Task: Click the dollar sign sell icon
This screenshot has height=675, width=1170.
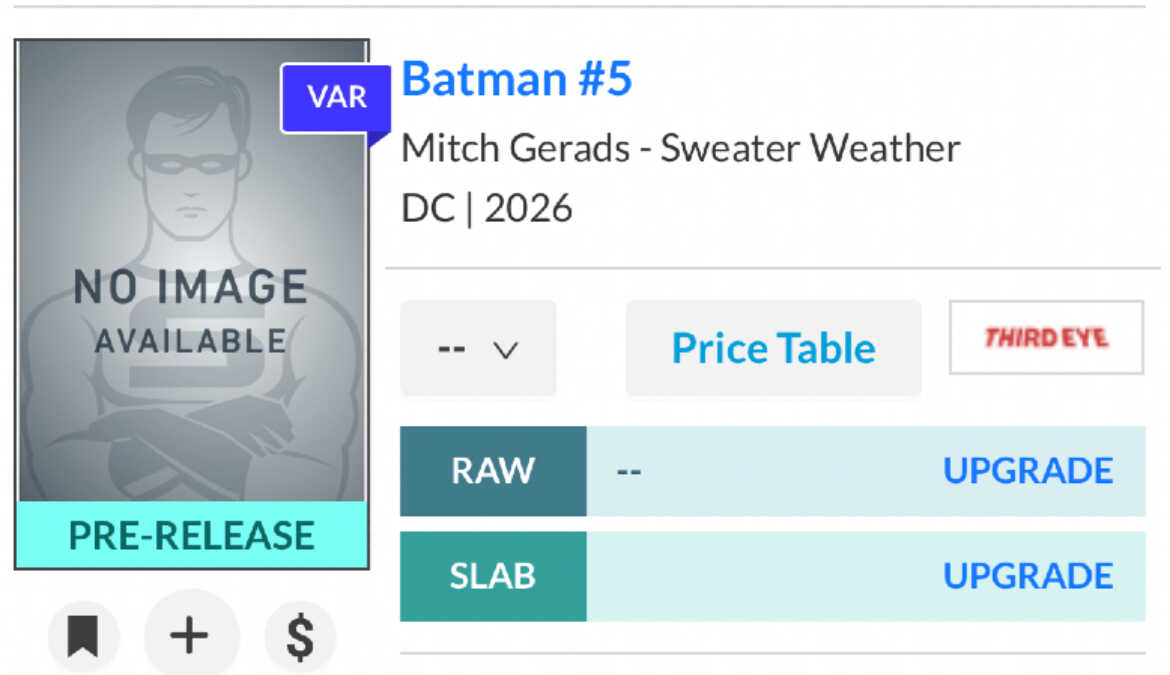Action: [300, 637]
